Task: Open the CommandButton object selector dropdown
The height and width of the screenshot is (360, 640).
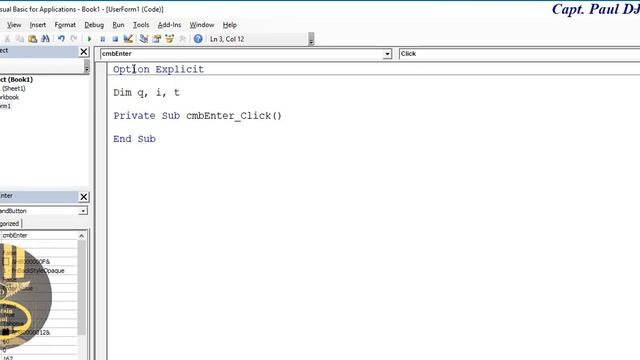Action: (83, 211)
